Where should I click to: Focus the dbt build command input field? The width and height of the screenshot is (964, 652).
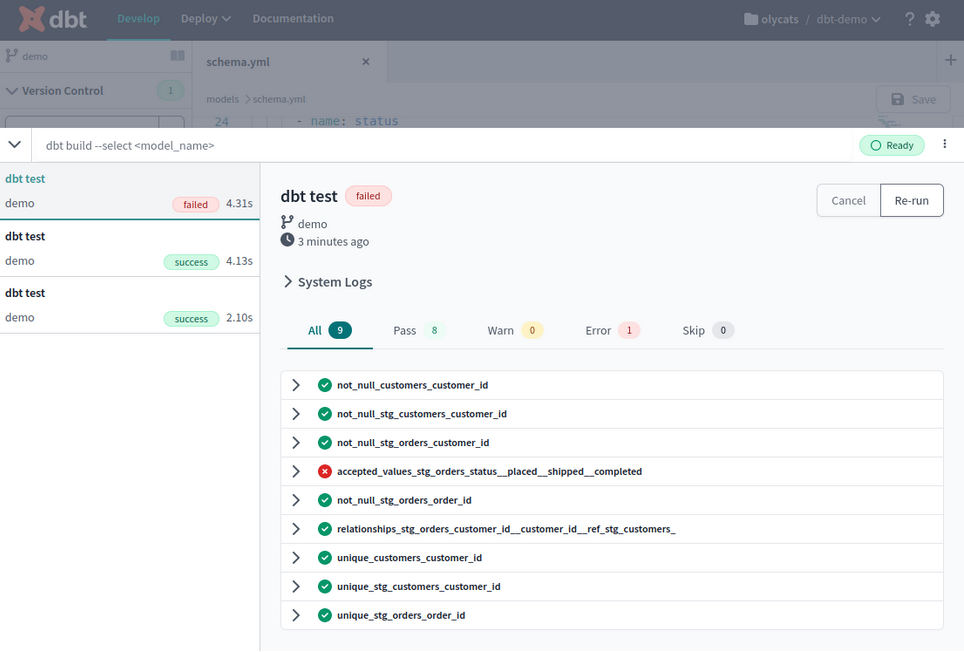[x=443, y=146]
